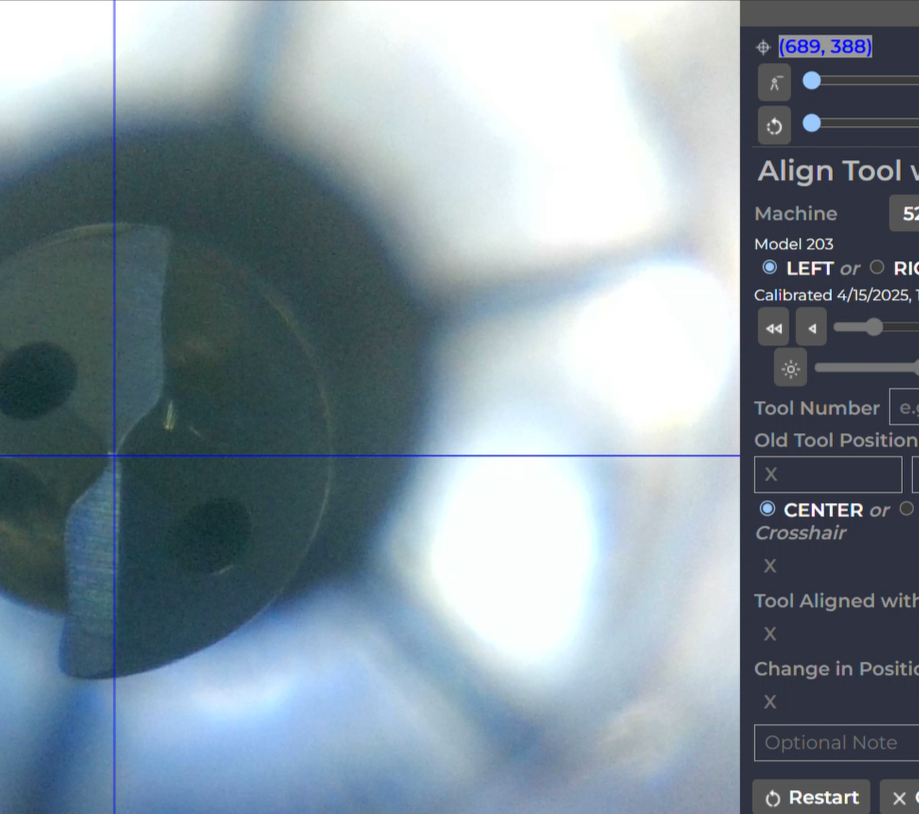Image resolution: width=919 pixels, height=814 pixels.
Task: Open the Machine number selector
Action: (904, 213)
